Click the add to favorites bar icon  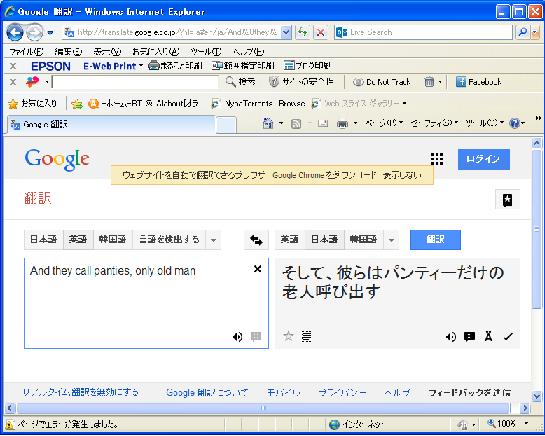(x=76, y=104)
